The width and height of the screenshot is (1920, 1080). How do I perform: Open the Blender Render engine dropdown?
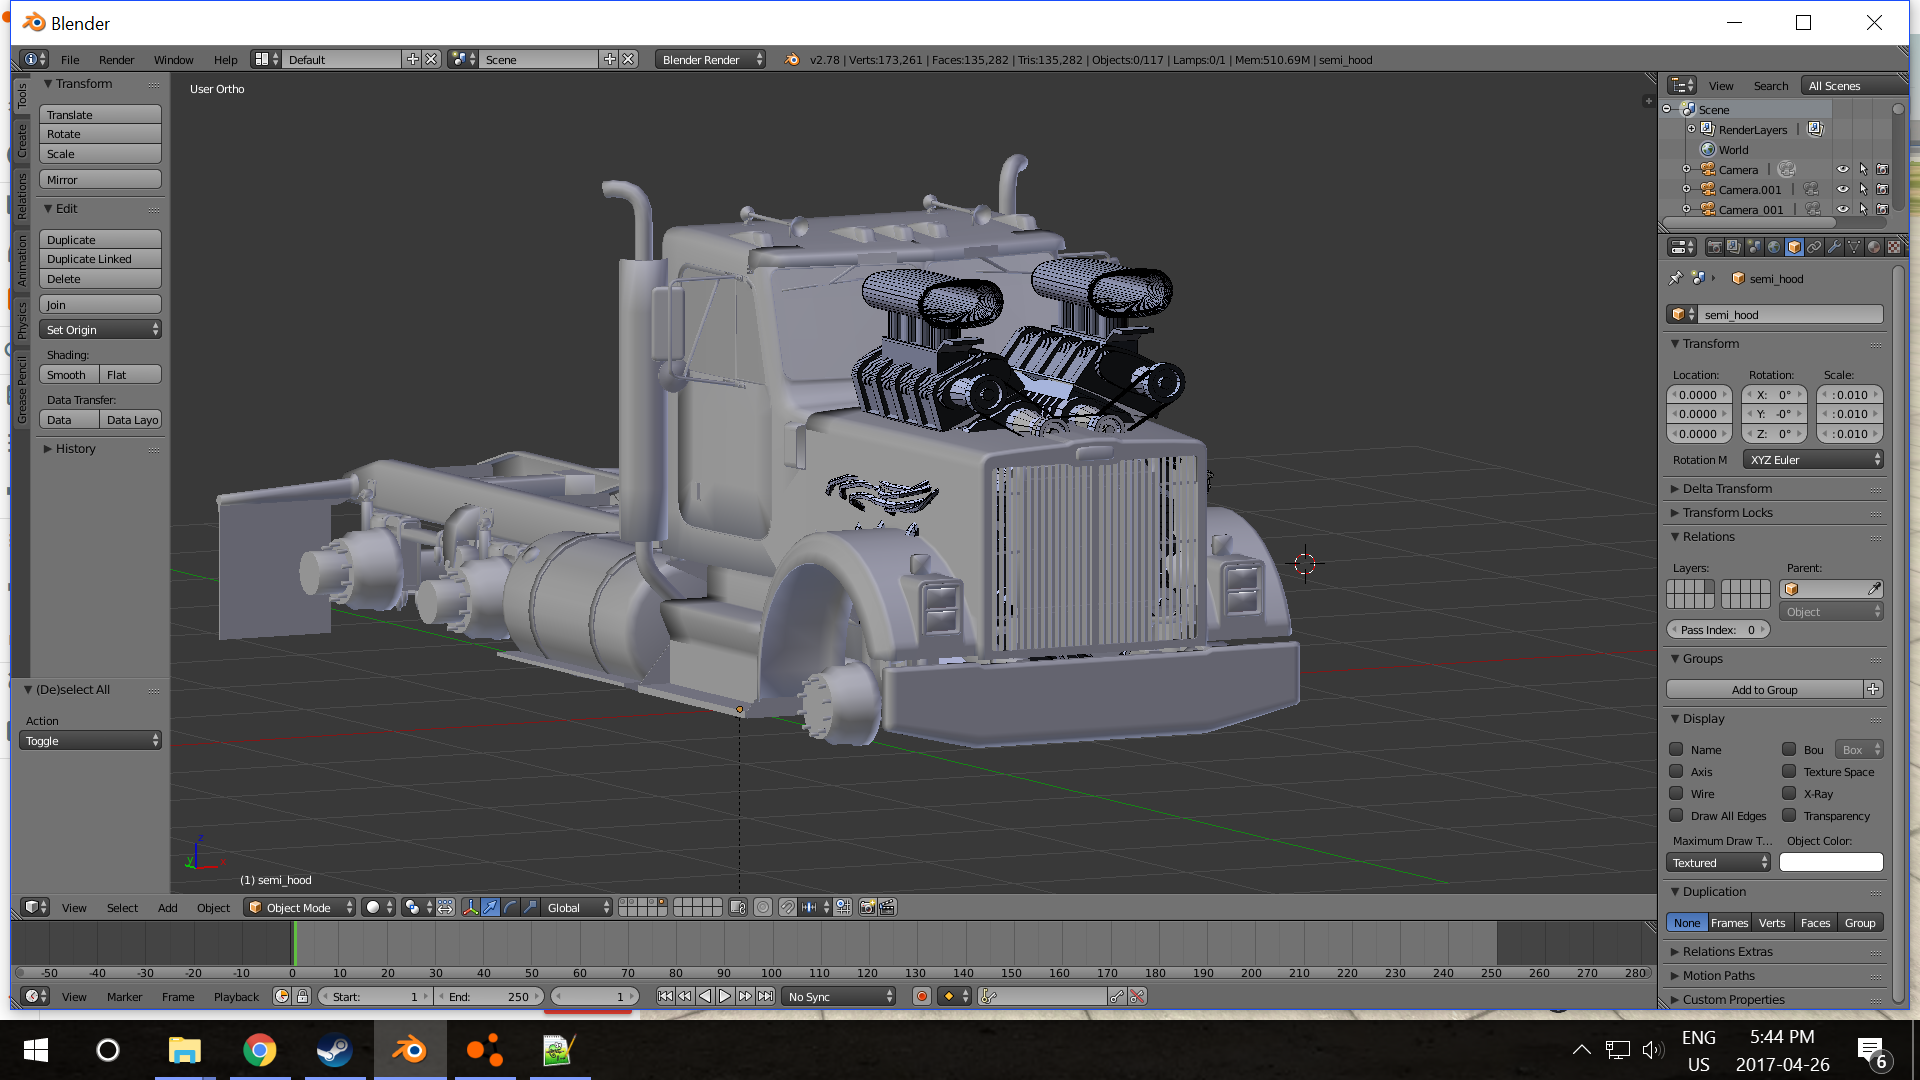coord(710,59)
